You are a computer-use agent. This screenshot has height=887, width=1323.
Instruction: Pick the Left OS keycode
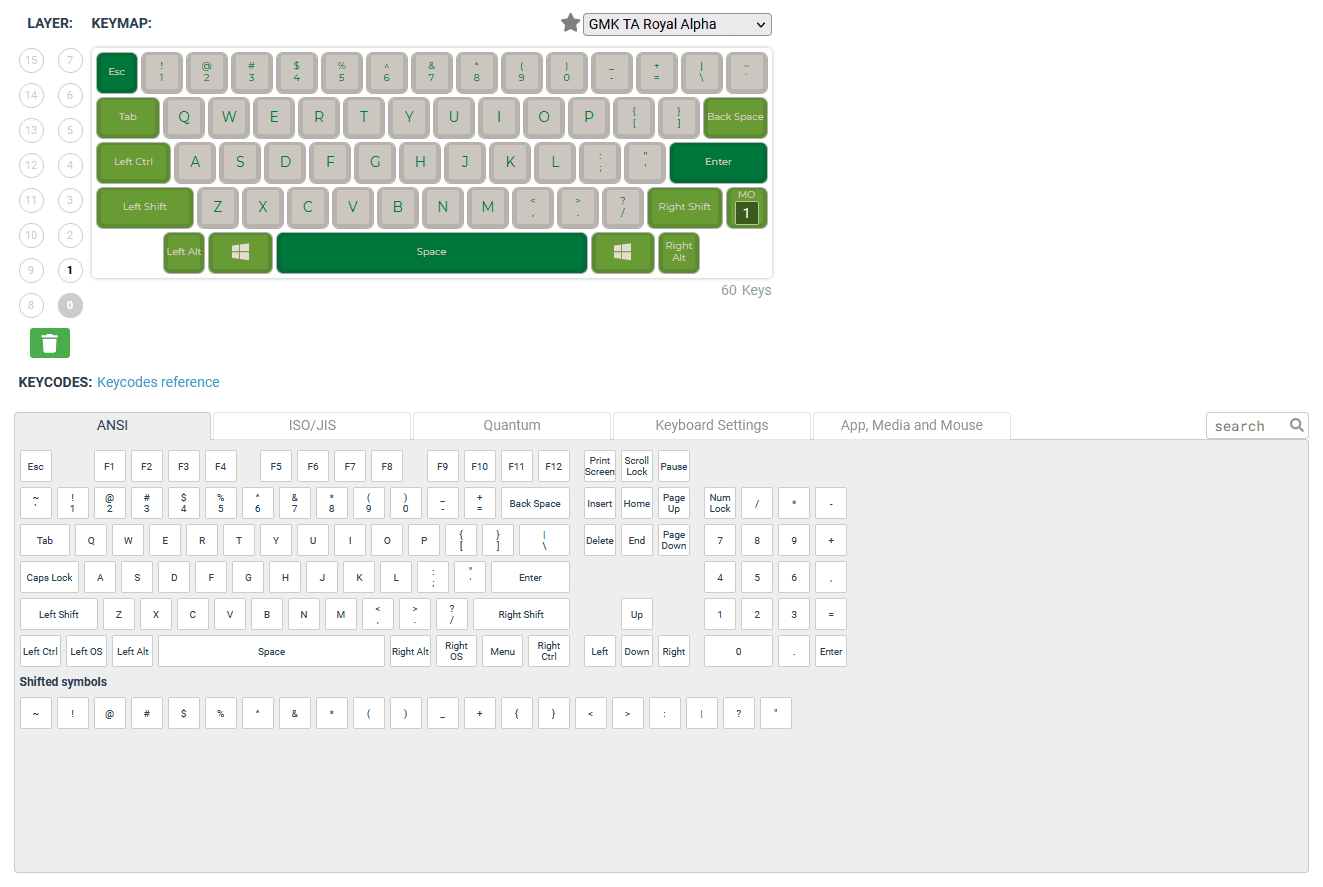(x=87, y=651)
